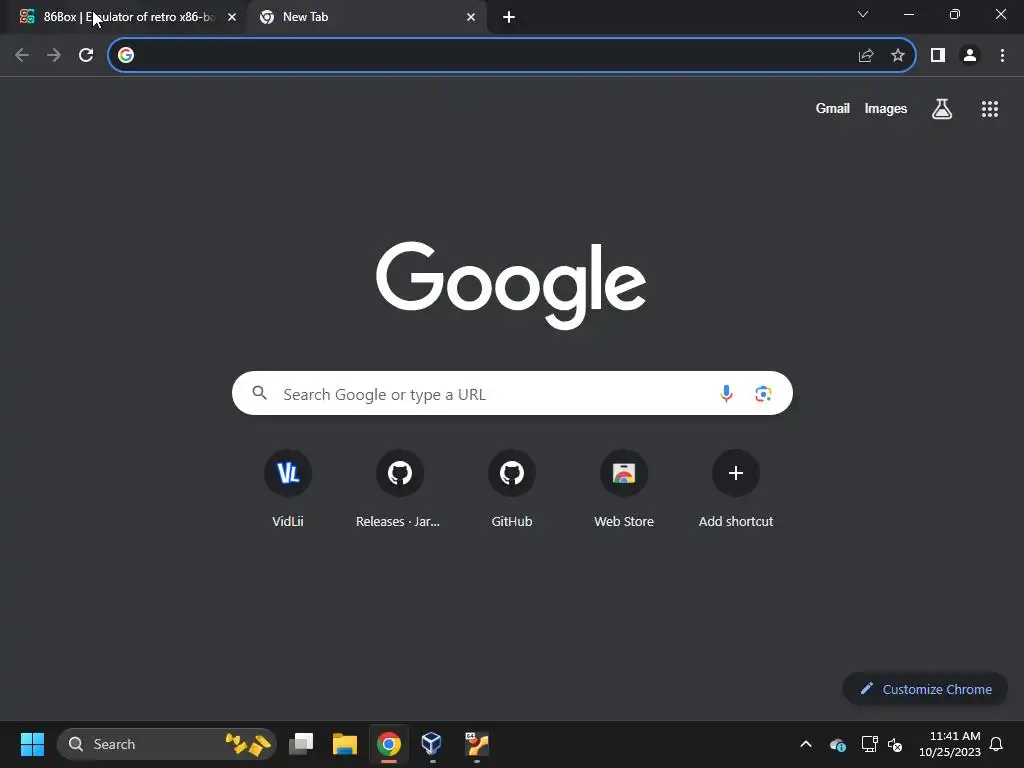This screenshot has width=1024, height=768.
Task: Open the Chrome profile menu
Action: point(970,56)
